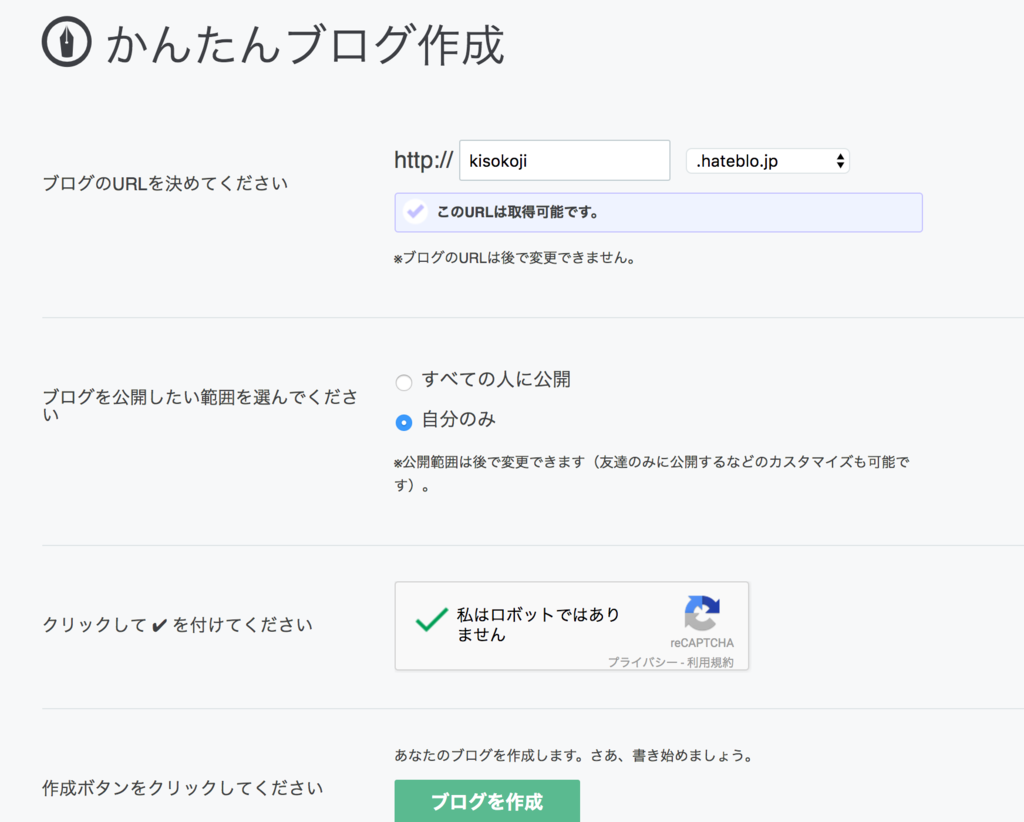Click the checkmark icon in URL availability notice
Image resolution: width=1024 pixels, height=822 pixels.
(415, 212)
